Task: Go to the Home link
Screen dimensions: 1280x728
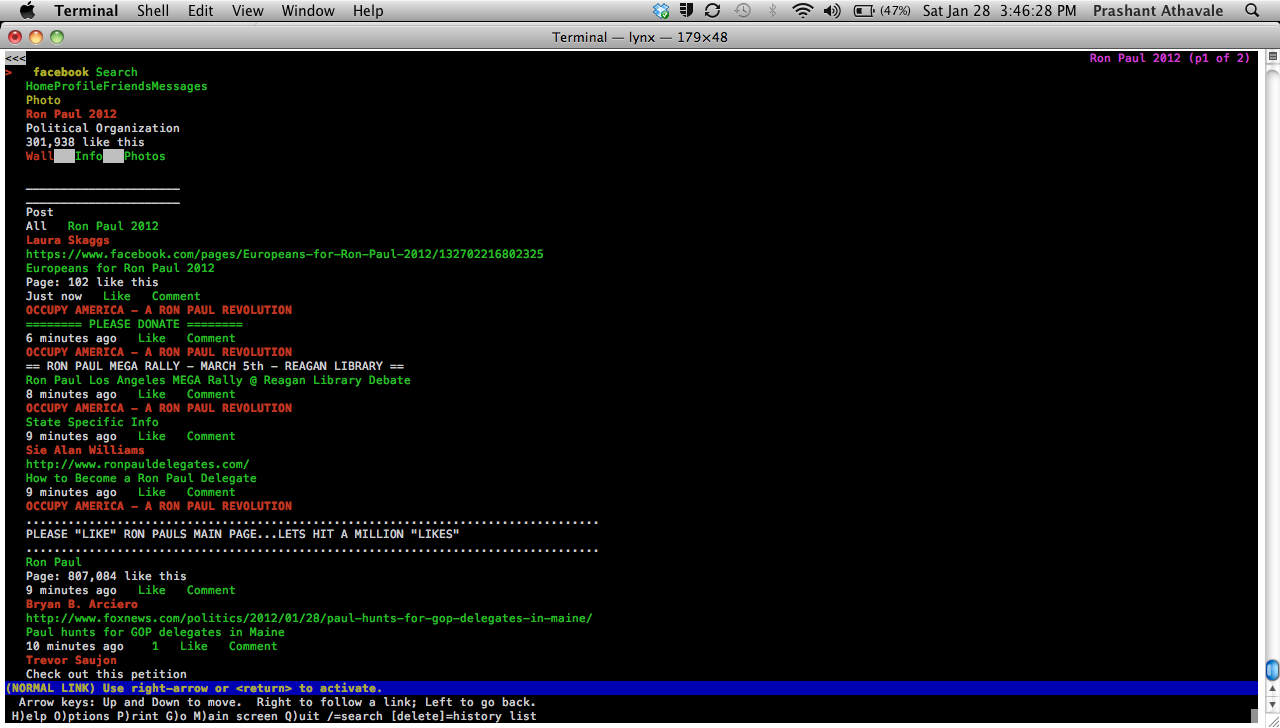Action: 40,86
